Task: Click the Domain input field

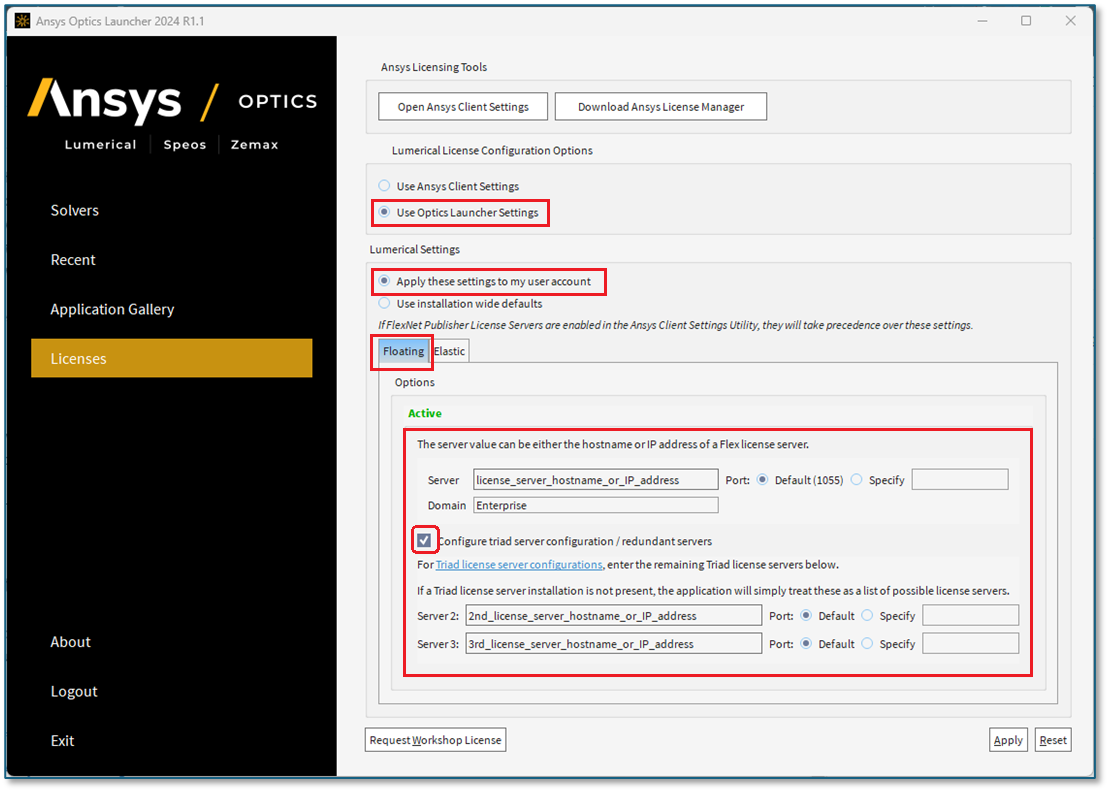Action: (596, 505)
